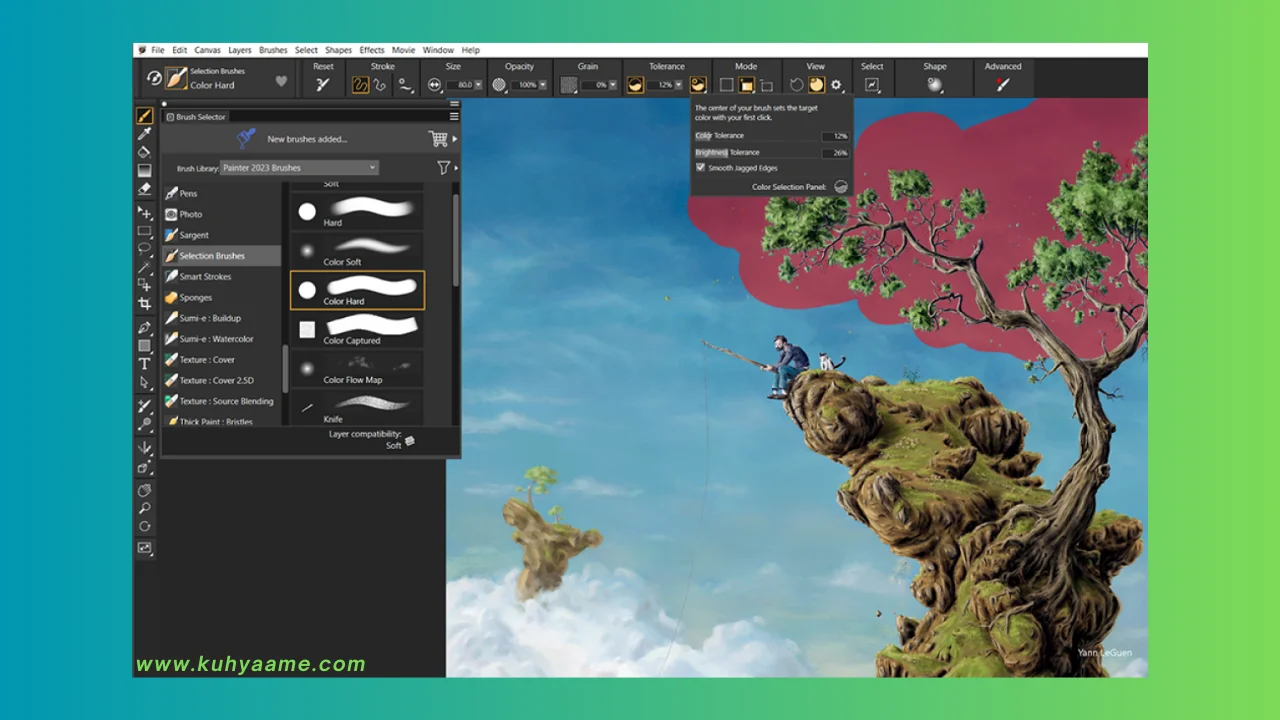Set Mode to subtract from selection
This screenshot has height=720, width=1280.
[x=766, y=85]
